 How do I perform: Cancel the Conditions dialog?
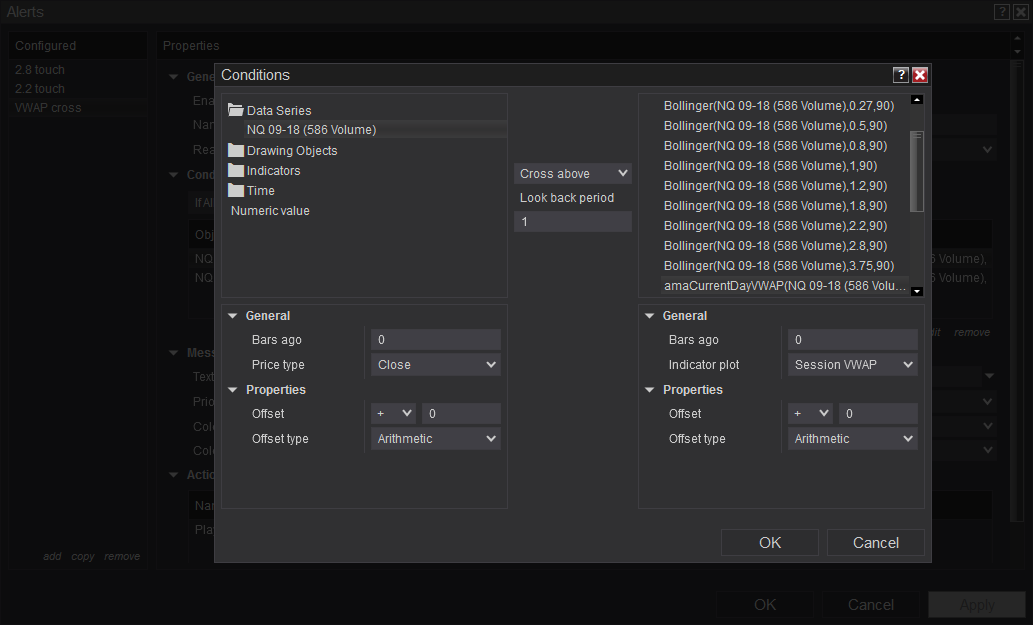[x=876, y=543]
